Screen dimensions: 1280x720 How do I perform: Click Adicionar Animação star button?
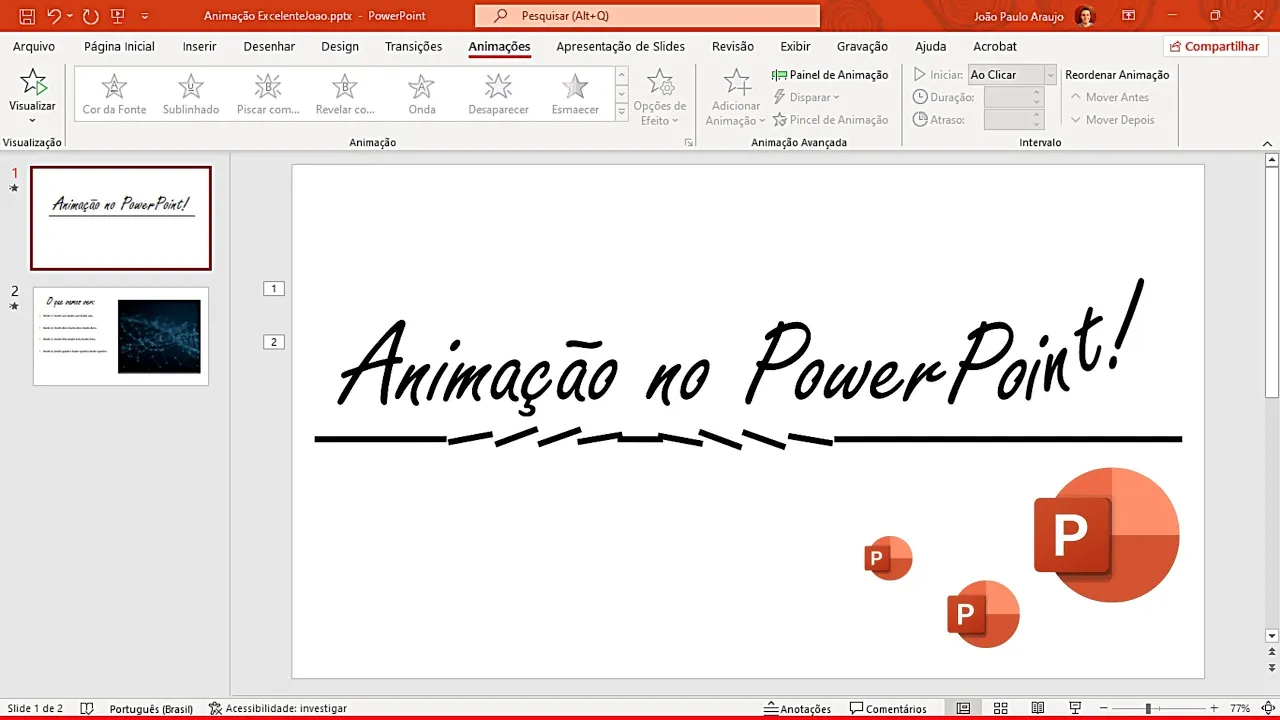click(736, 98)
